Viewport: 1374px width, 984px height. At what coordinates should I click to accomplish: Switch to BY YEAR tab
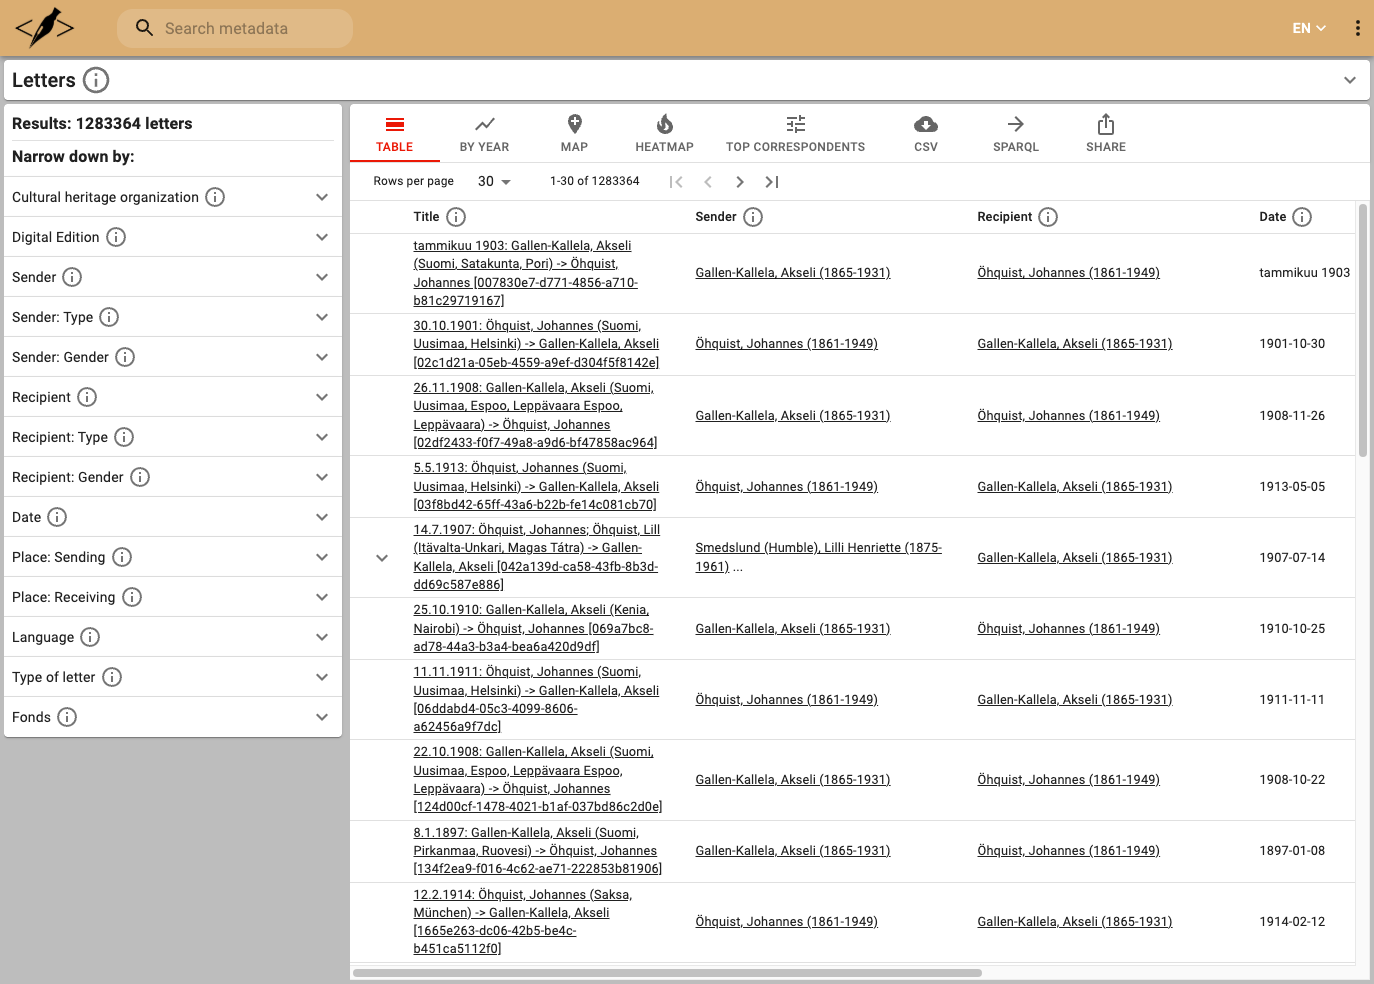pyautogui.click(x=485, y=134)
